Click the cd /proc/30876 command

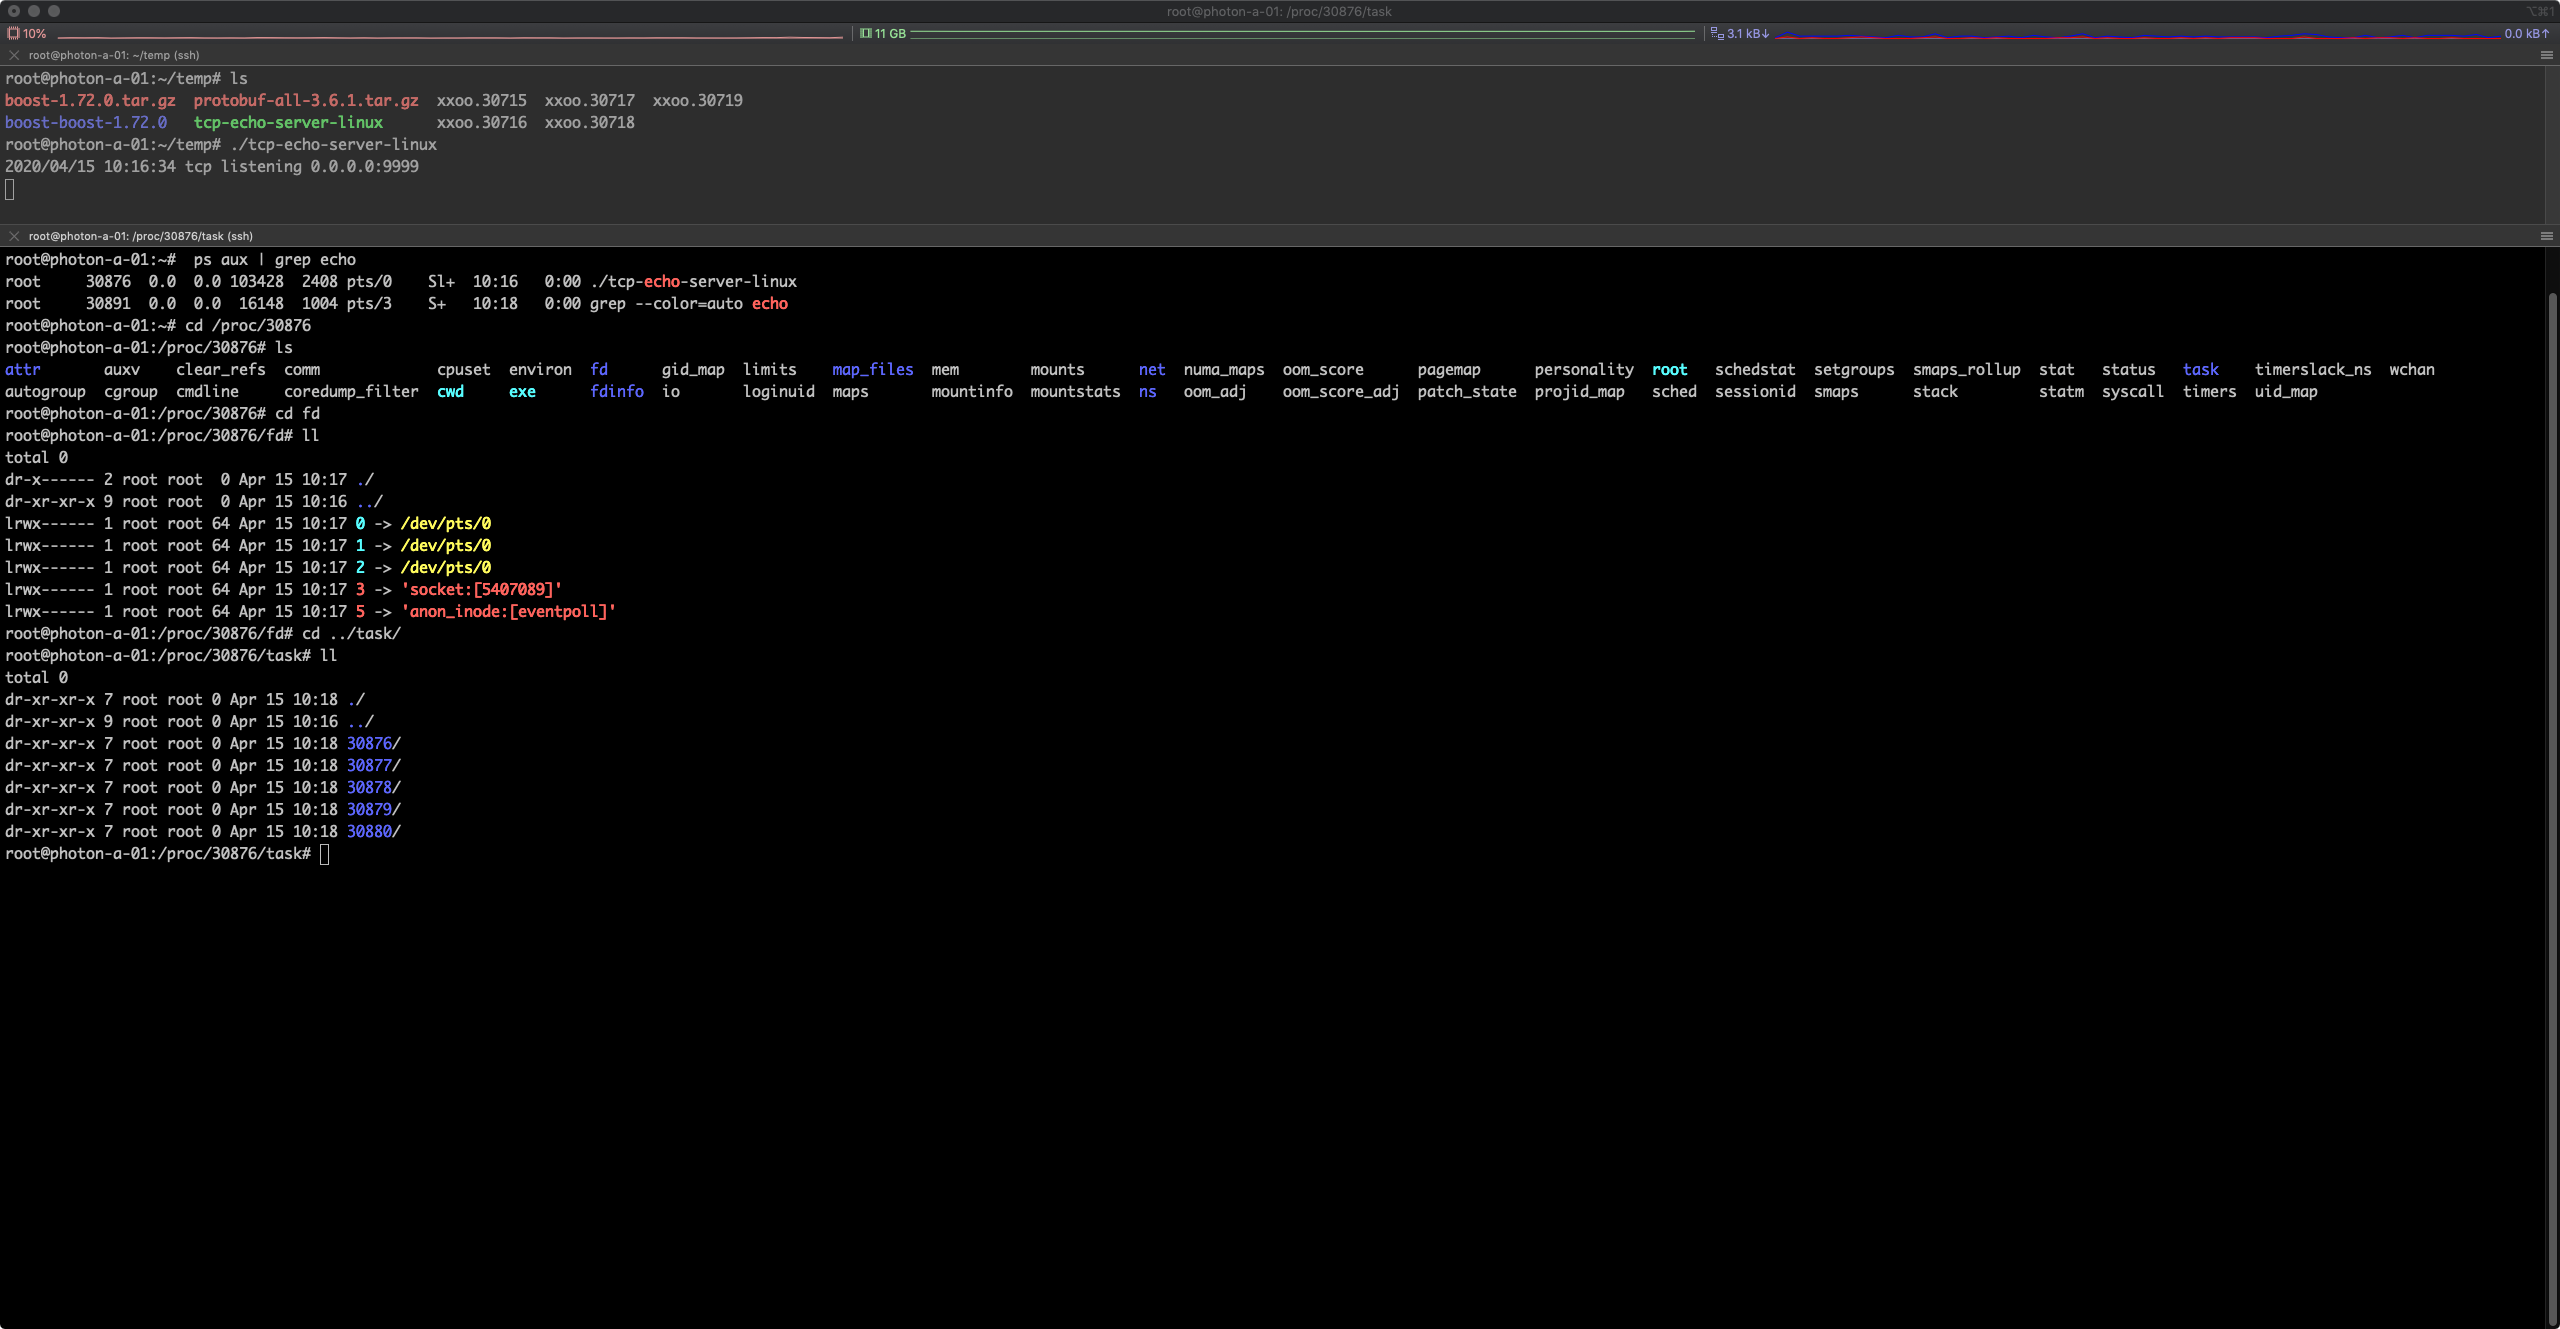coord(248,325)
